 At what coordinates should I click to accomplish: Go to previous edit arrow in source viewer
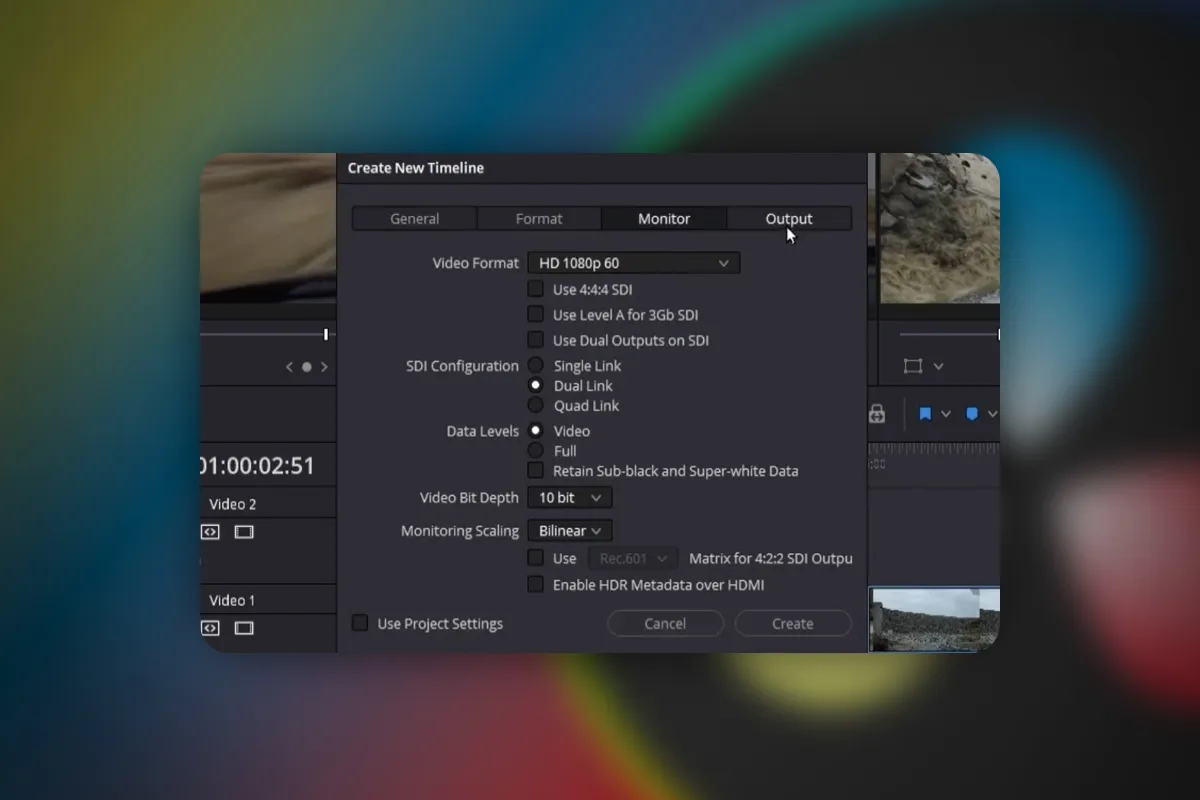pos(290,367)
